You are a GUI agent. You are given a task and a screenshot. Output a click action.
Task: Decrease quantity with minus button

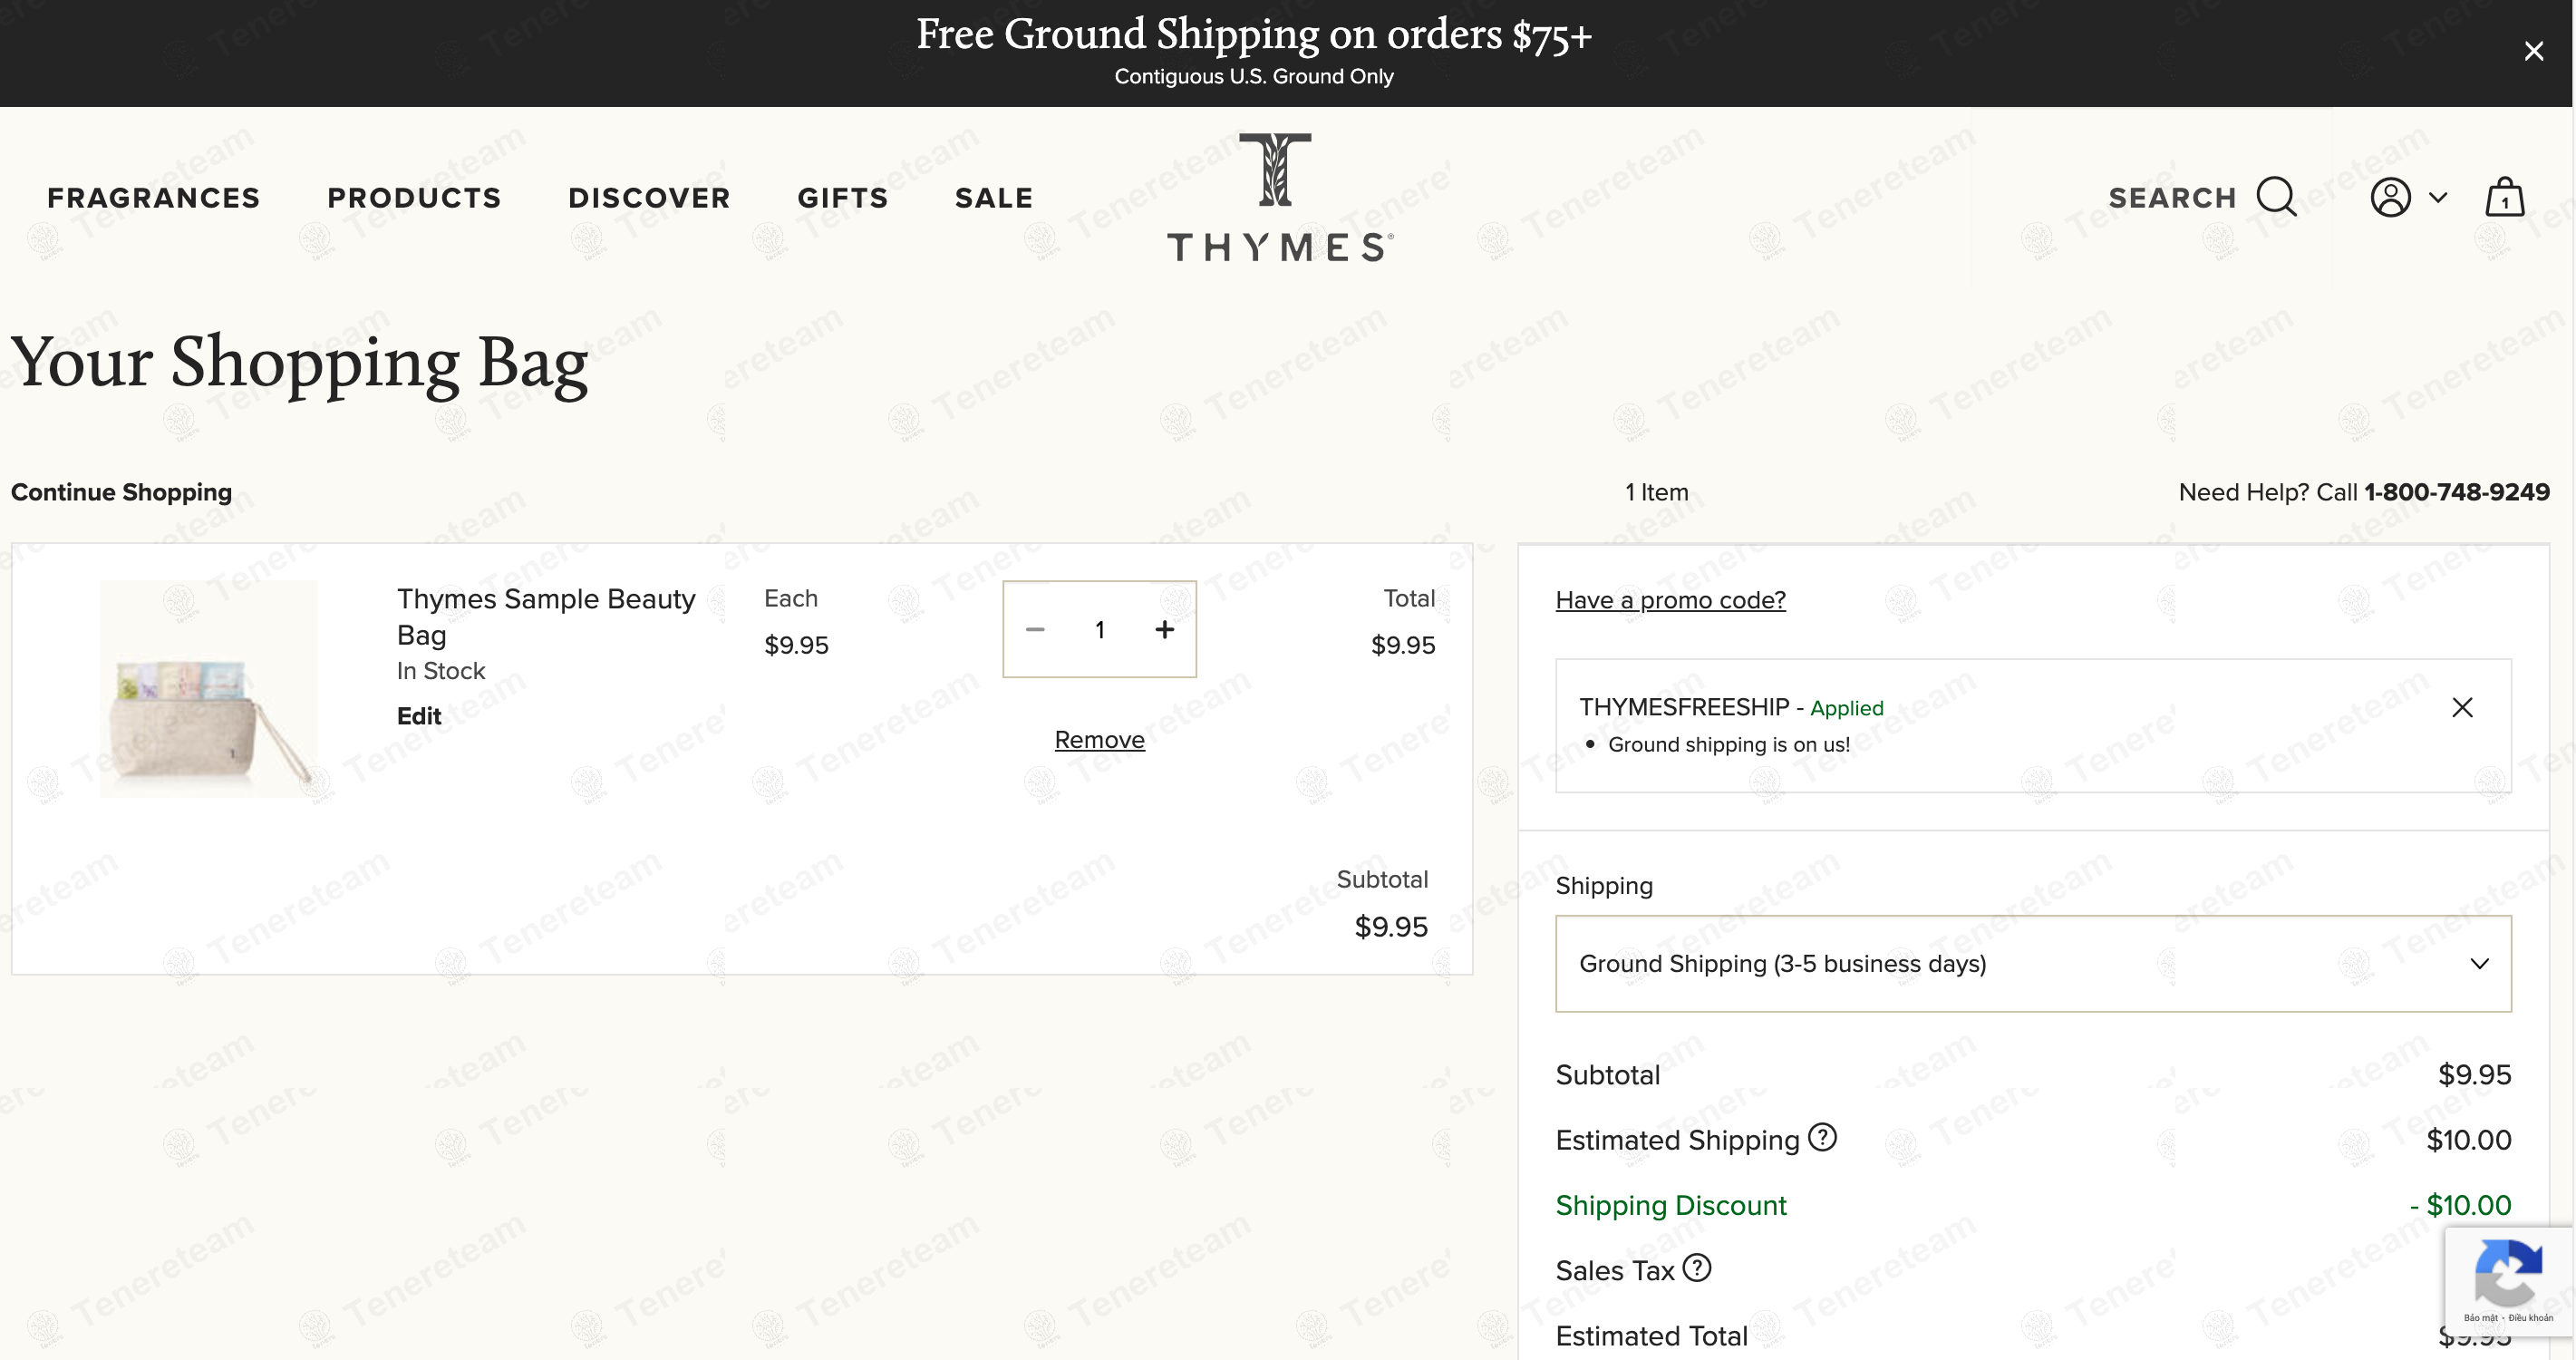click(1035, 629)
